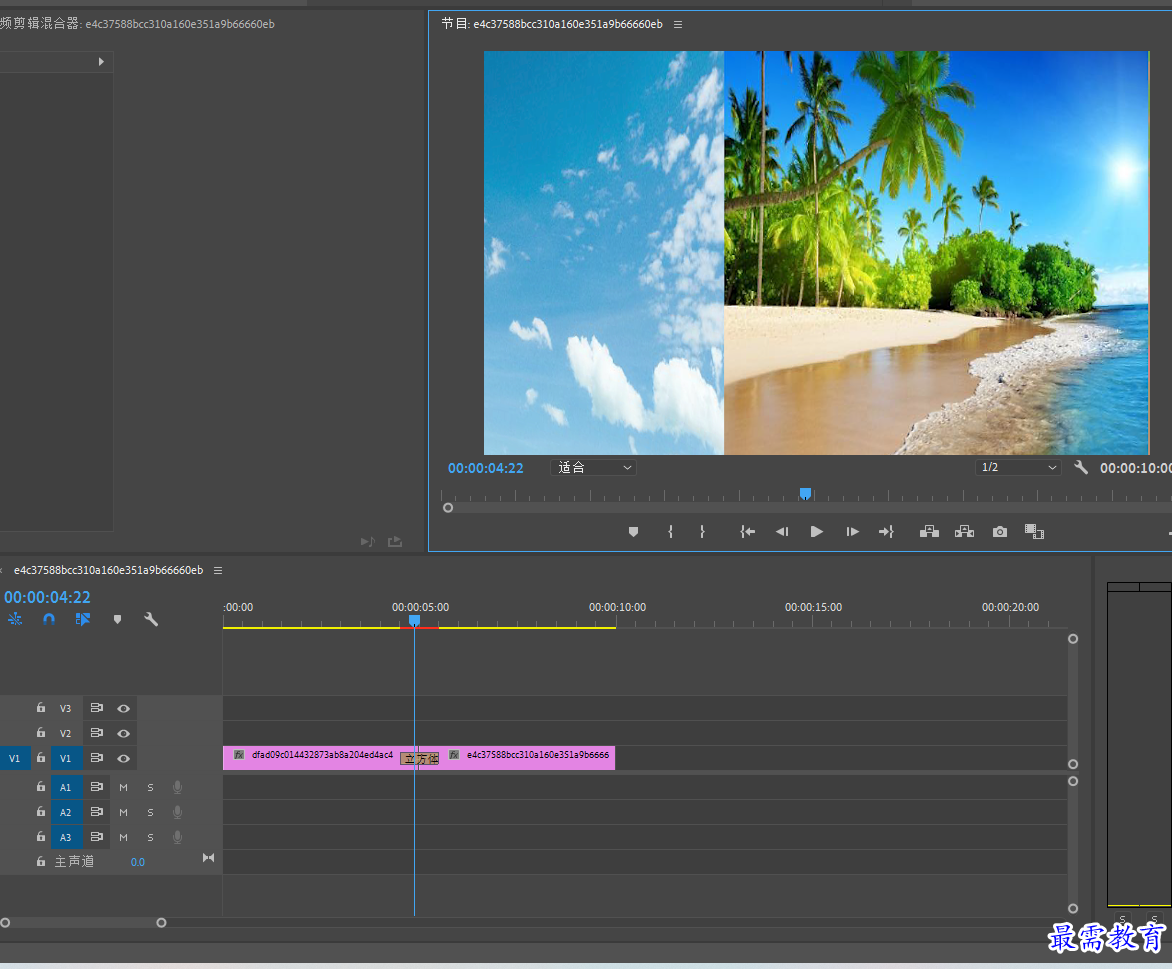The width and height of the screenshot is (1172, 969).
Task: Open Program monitor settings wrench
Action: click(x=1081, y=467)
